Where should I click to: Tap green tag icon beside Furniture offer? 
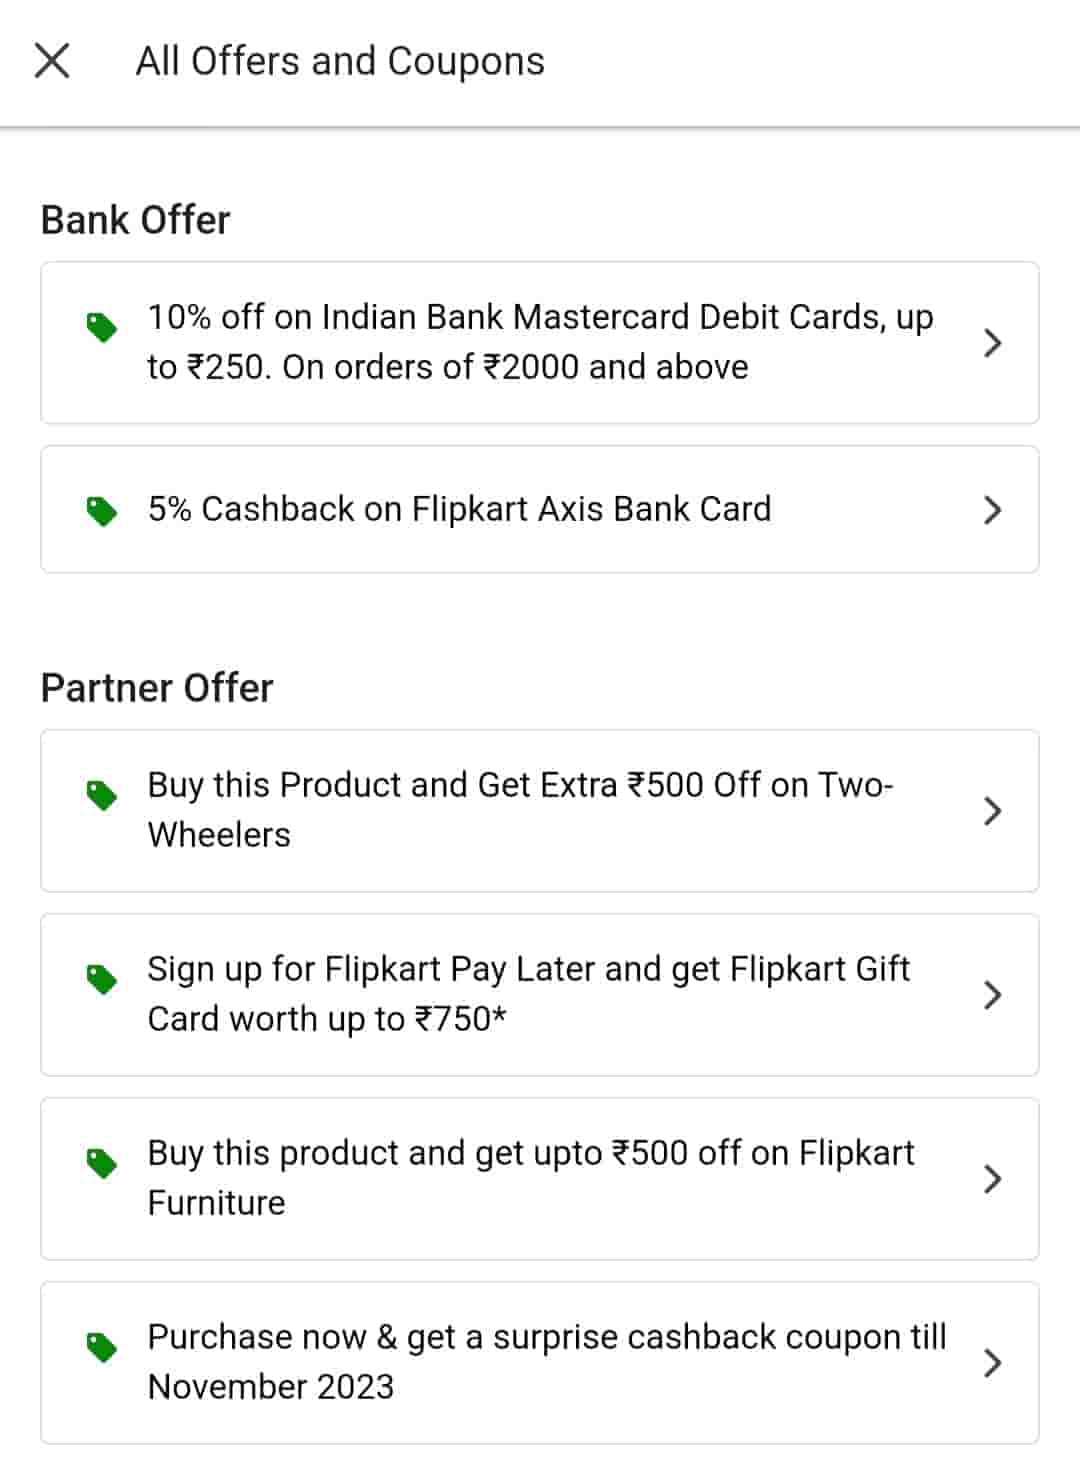102,1163
